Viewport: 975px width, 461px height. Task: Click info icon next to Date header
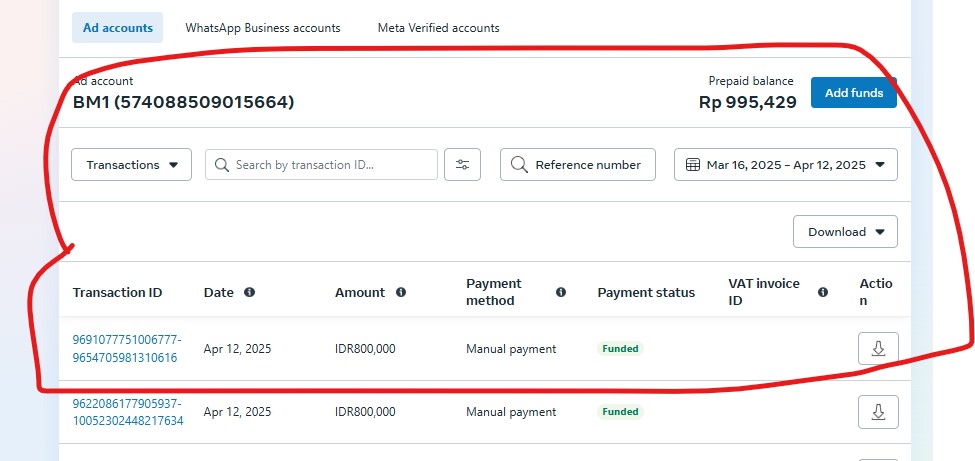tap(250, 293)
